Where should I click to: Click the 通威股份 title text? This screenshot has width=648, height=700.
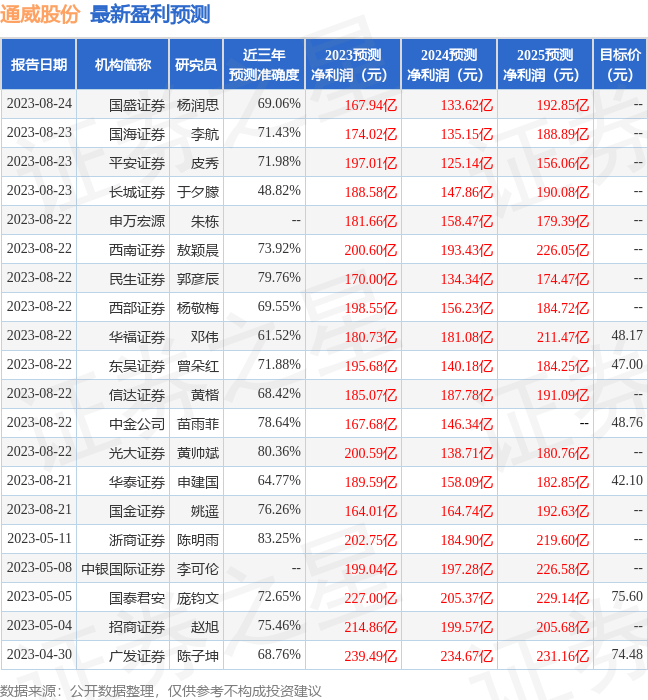click(x=40, y=14)
